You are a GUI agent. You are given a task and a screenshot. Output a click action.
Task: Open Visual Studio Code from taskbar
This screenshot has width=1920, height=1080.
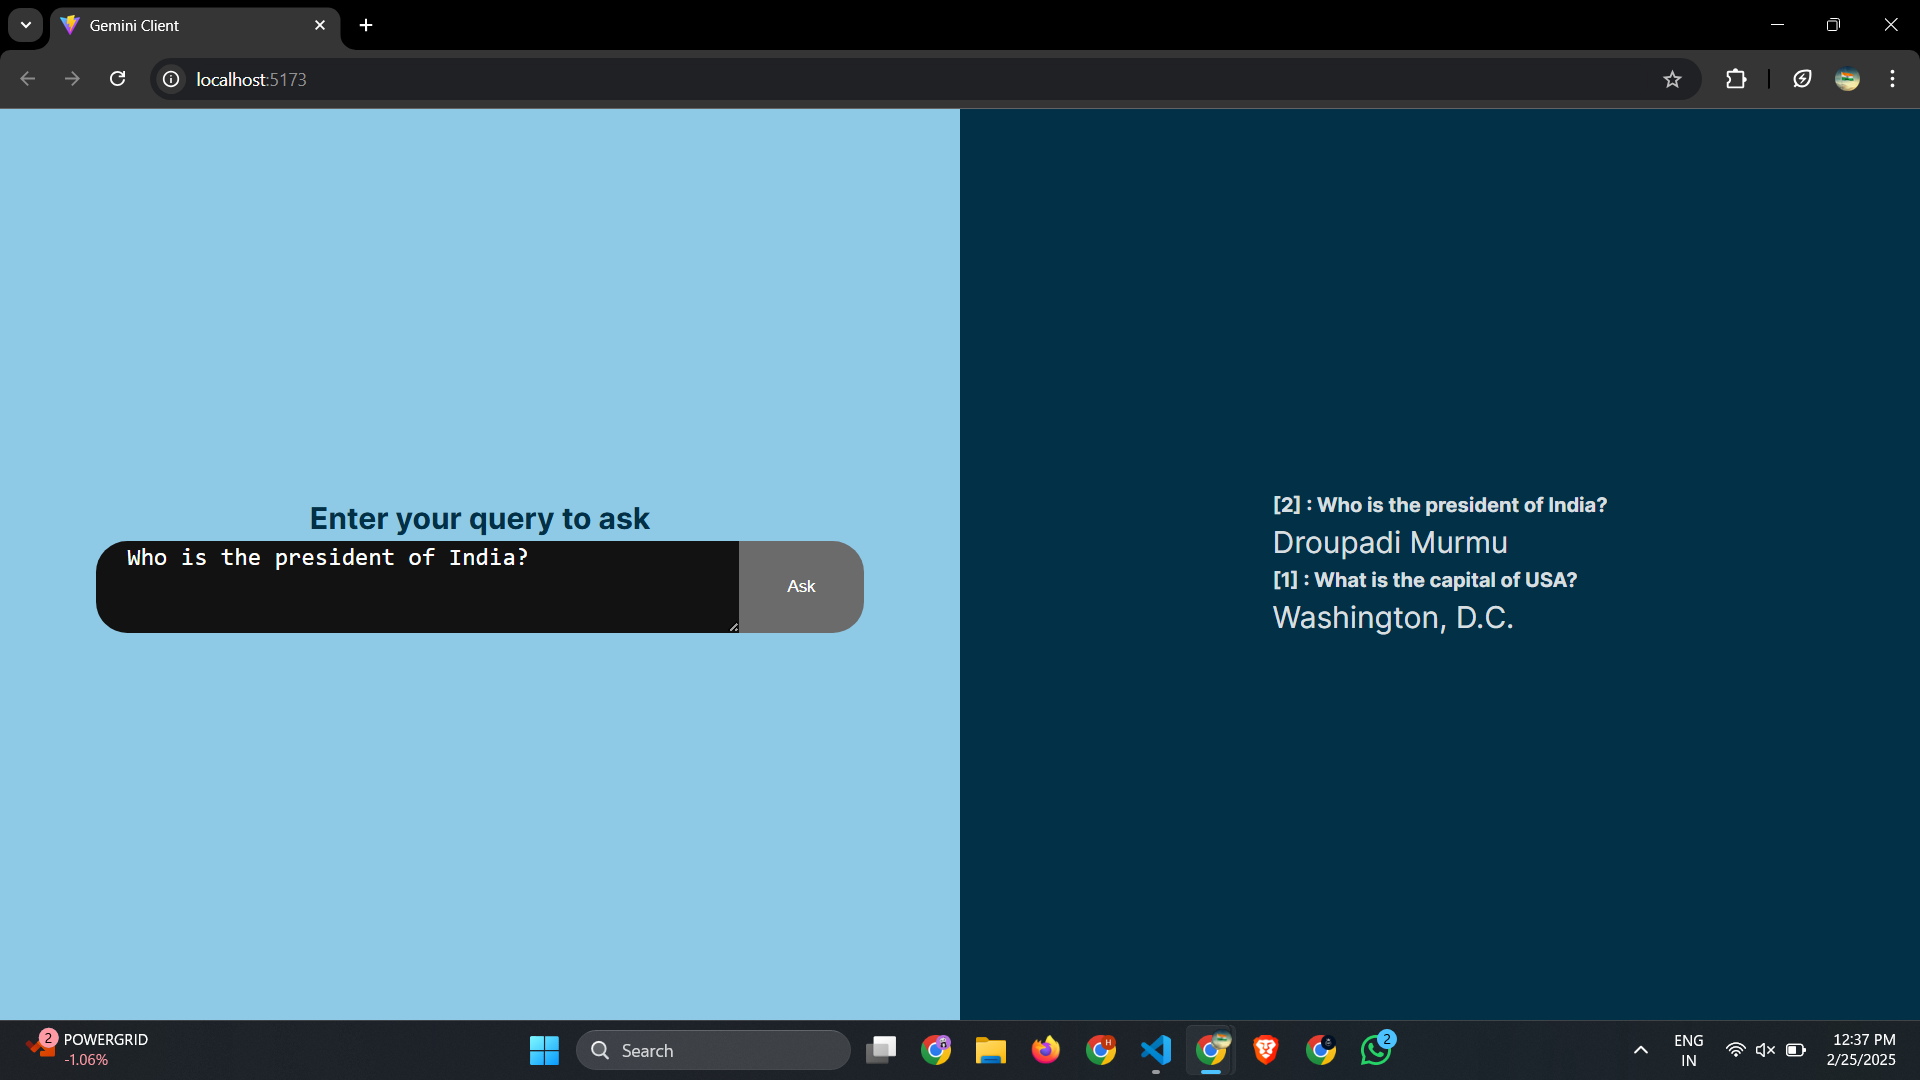pos(1156,1050)
